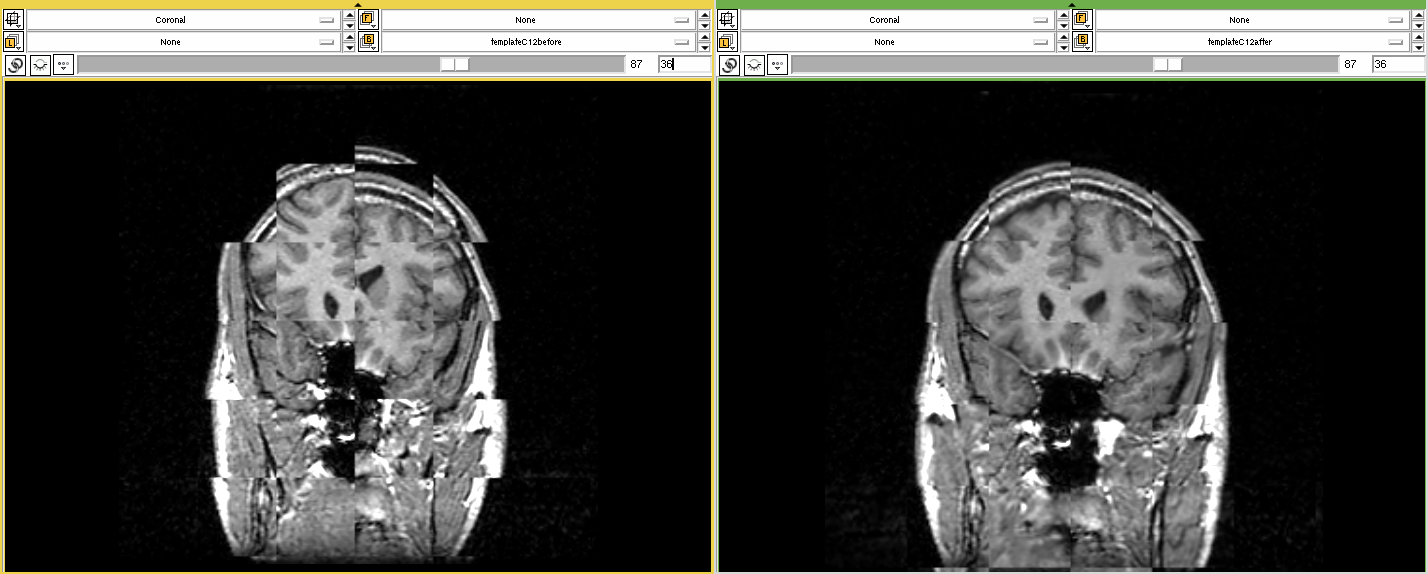1428x574 pixels.
Task: Toggle slice visibility eye in the yellow viewer
Action: pyautogui.click(x=40, y=65)
